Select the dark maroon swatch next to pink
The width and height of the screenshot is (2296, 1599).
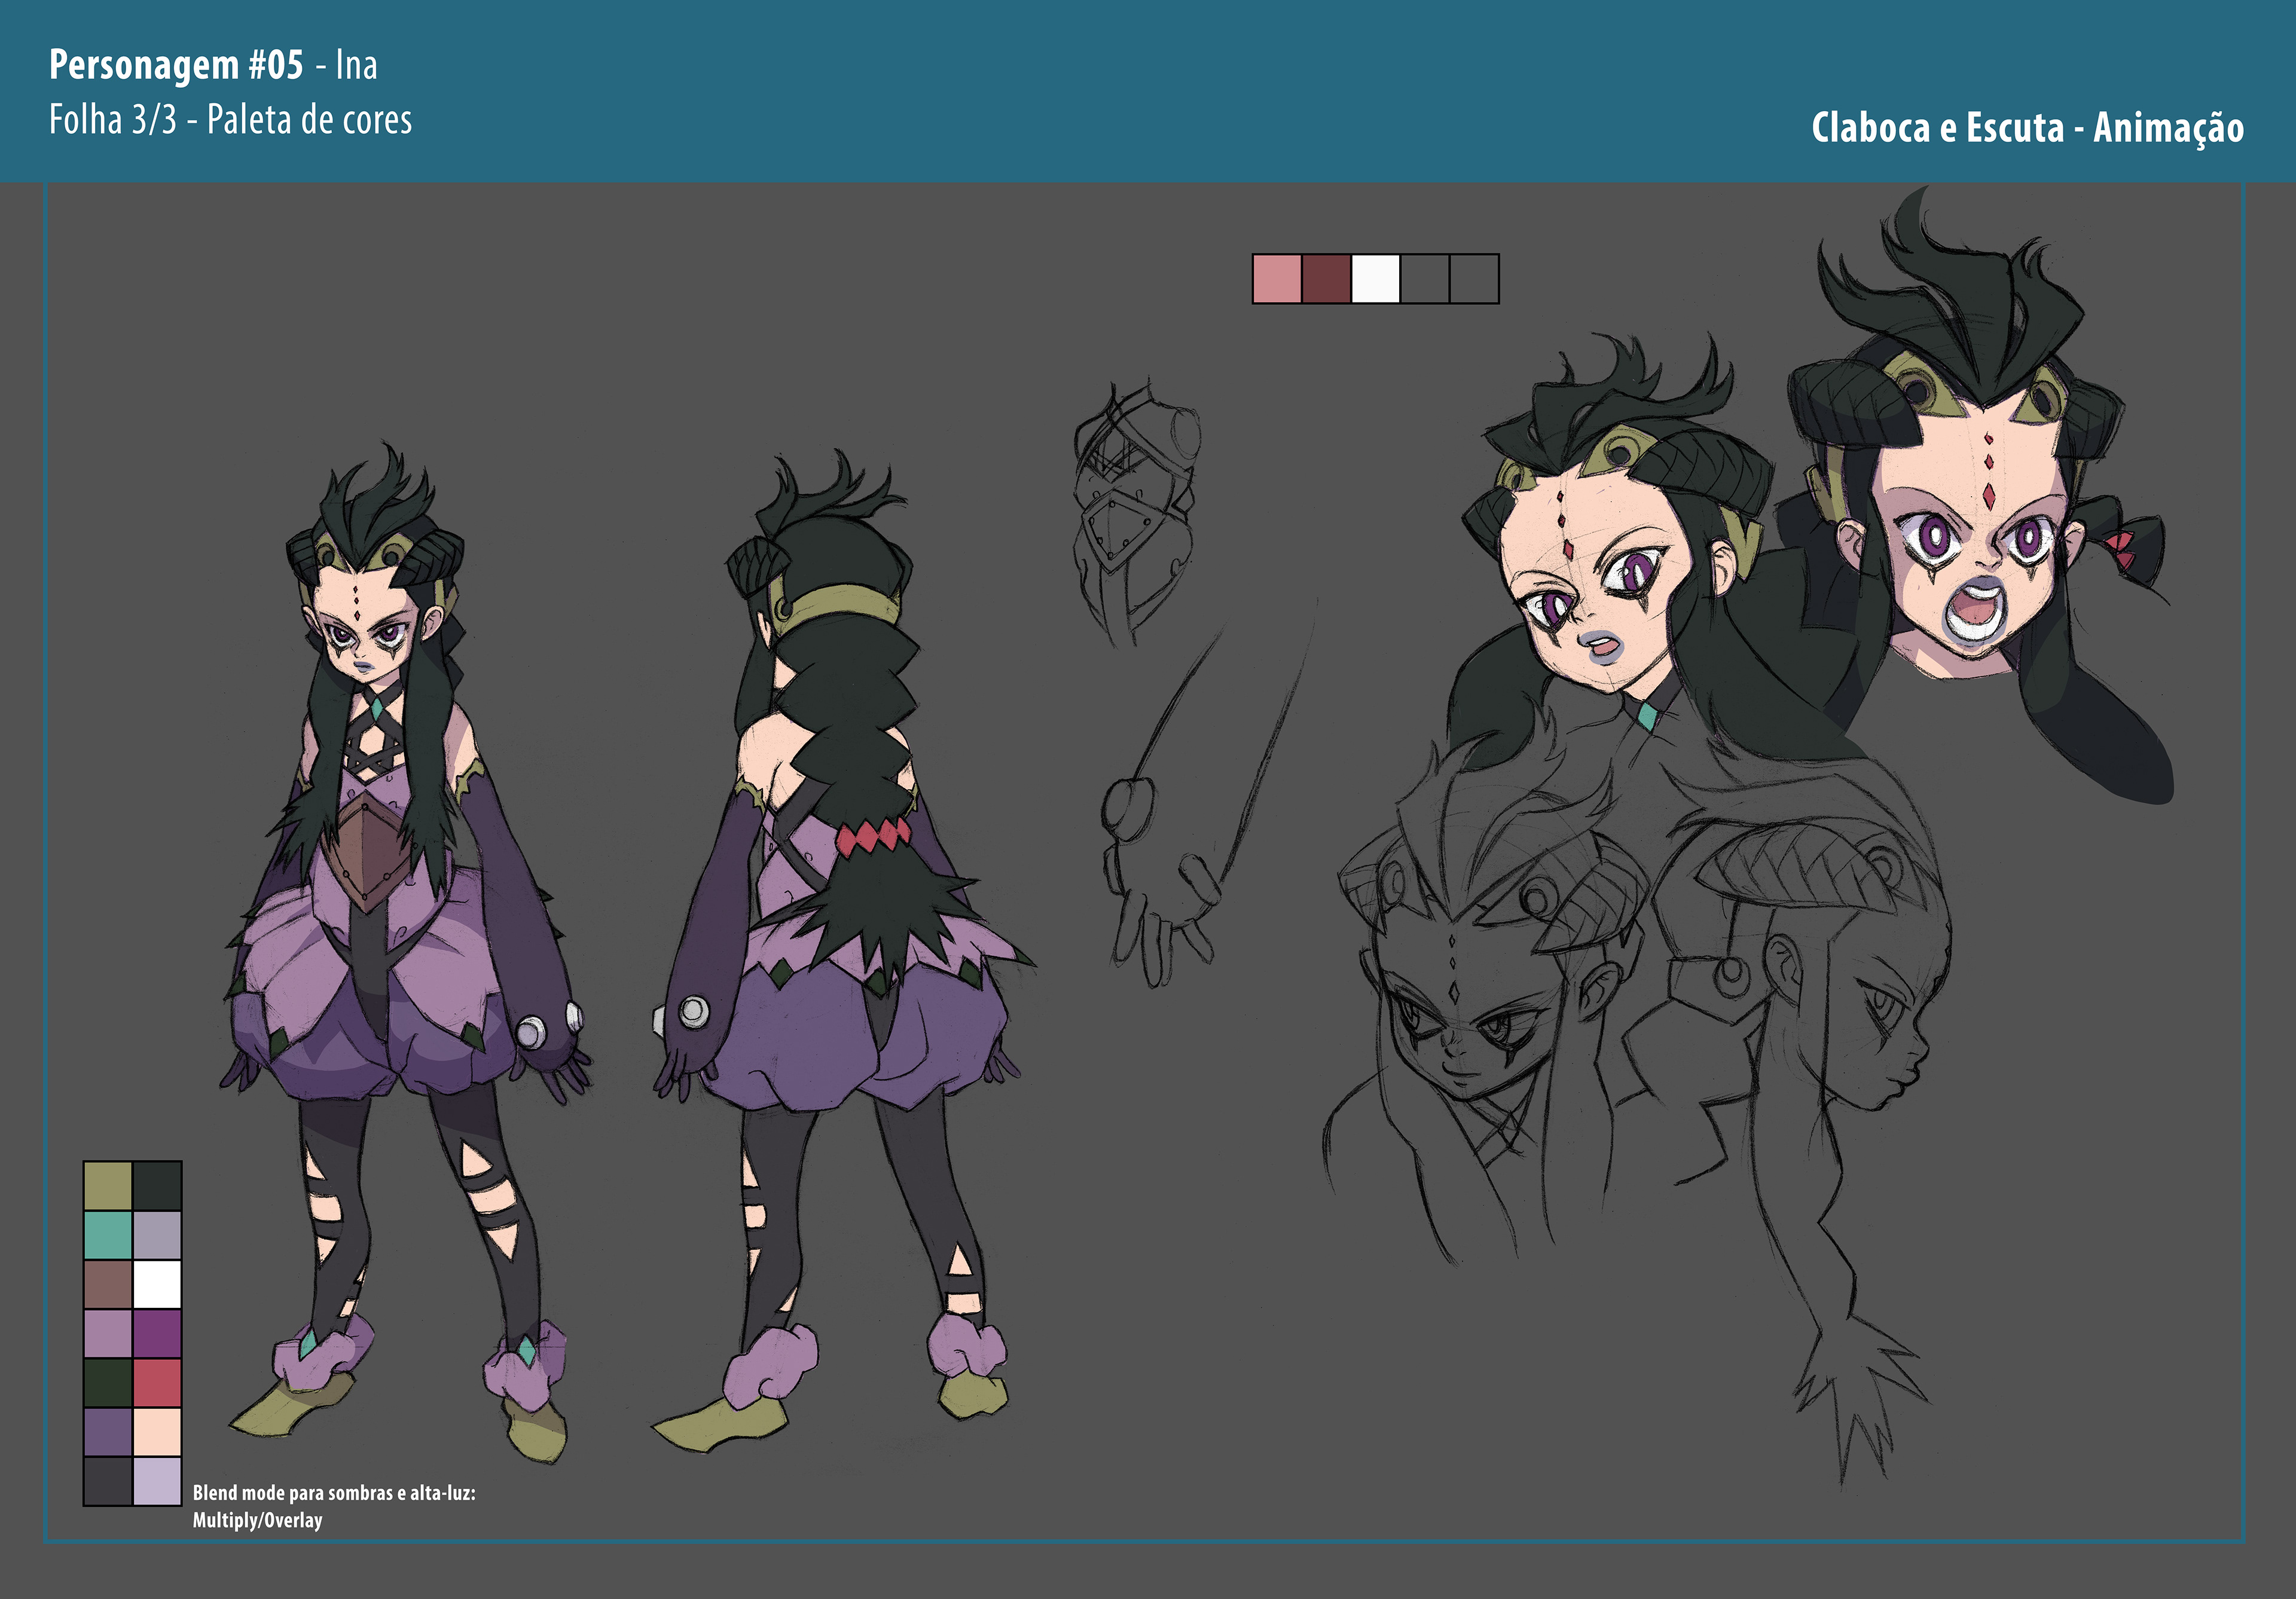point(1326,278)
